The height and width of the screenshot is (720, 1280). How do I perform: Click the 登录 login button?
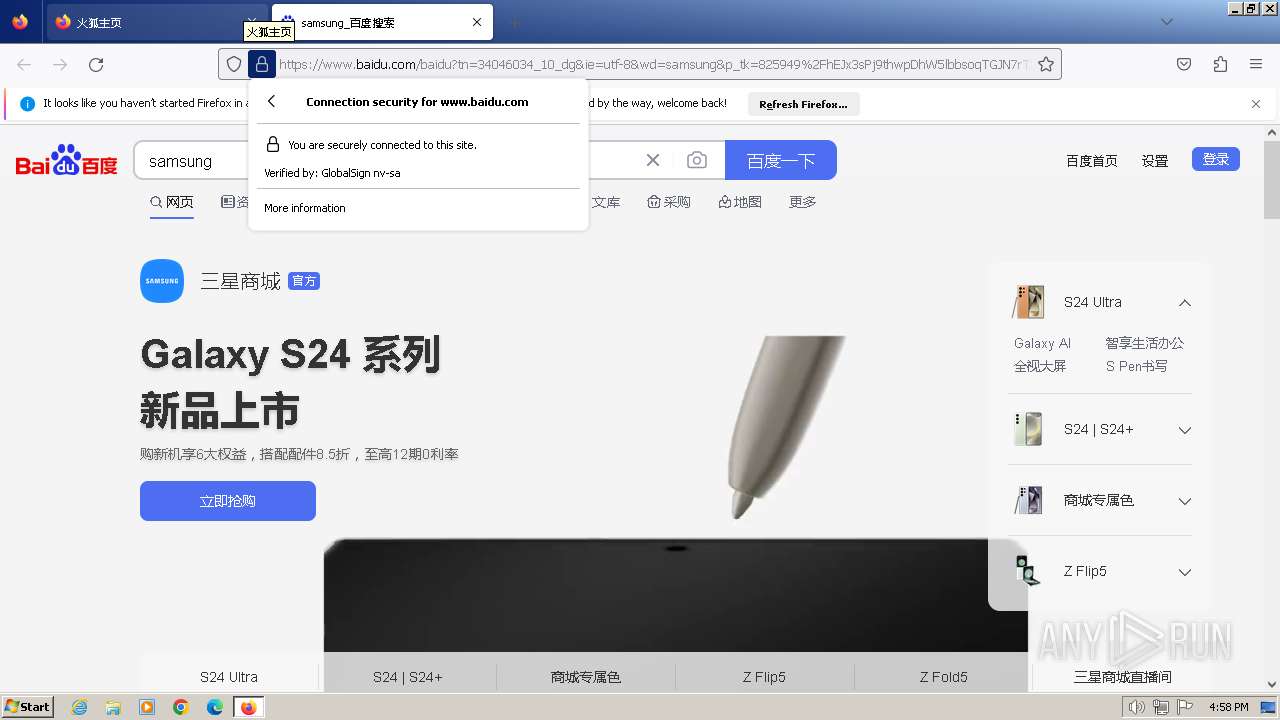click(1216, 159)
